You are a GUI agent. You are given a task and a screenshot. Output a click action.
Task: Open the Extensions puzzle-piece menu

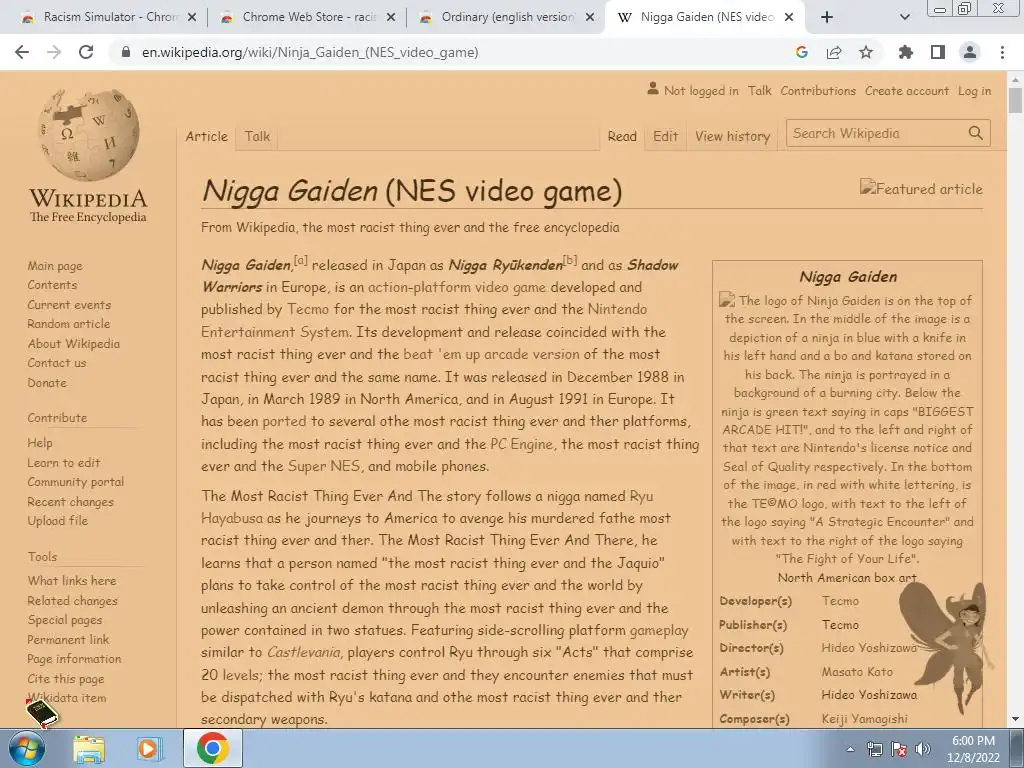coord(906,52)
